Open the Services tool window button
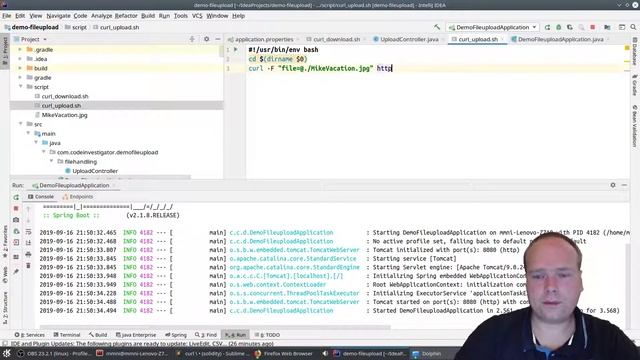This screenshot has height=360, width=640. coord(29,335)
